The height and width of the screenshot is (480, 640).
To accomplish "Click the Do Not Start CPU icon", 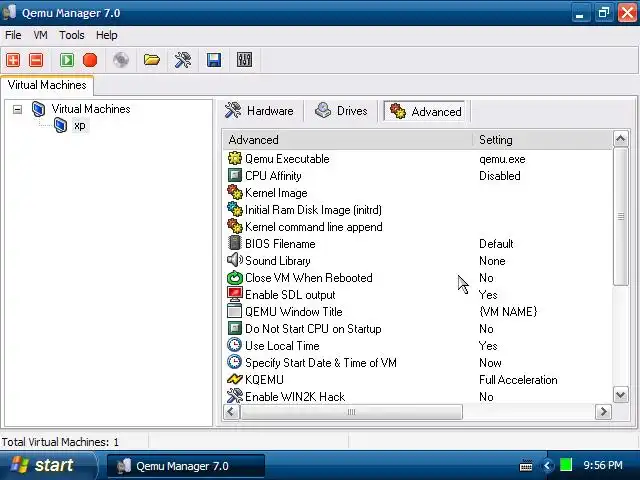I will (235, 329).
